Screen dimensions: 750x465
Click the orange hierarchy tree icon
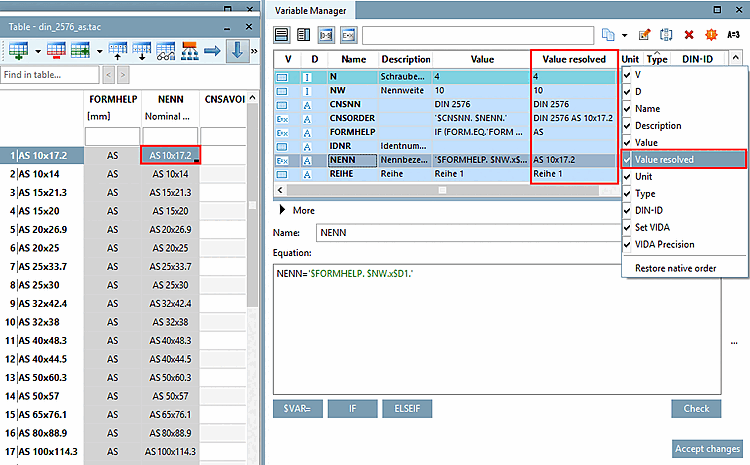pyautogui.click(x=189, y=49)
